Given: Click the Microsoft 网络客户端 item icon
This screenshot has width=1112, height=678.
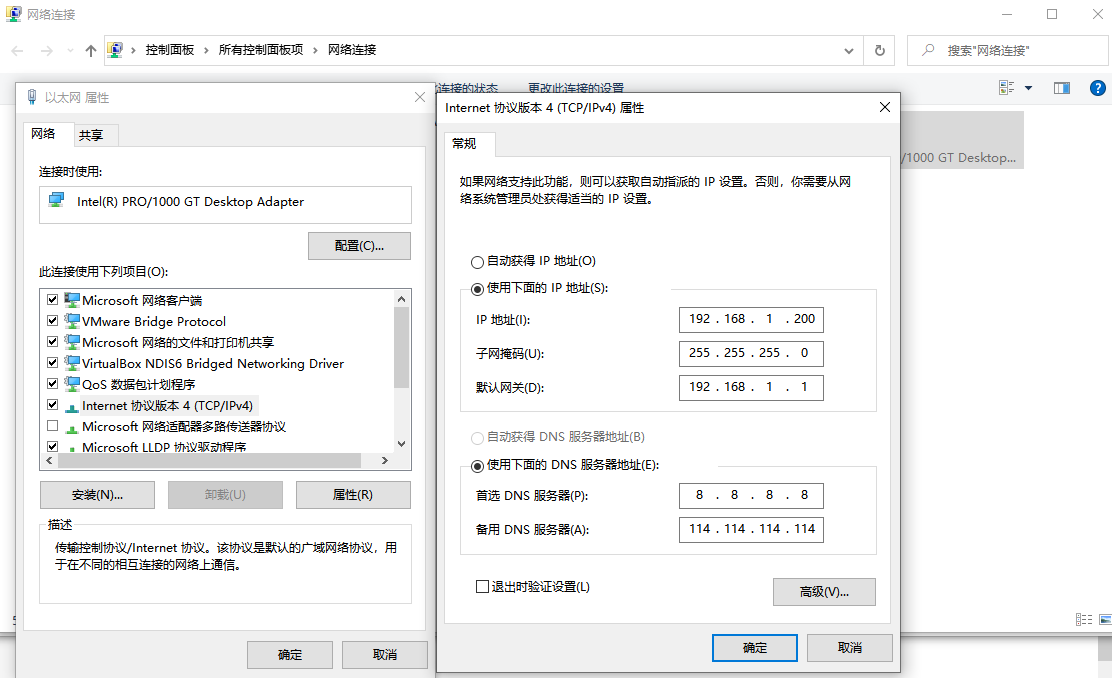Looking at the screenshot, I should coord(72,299).
